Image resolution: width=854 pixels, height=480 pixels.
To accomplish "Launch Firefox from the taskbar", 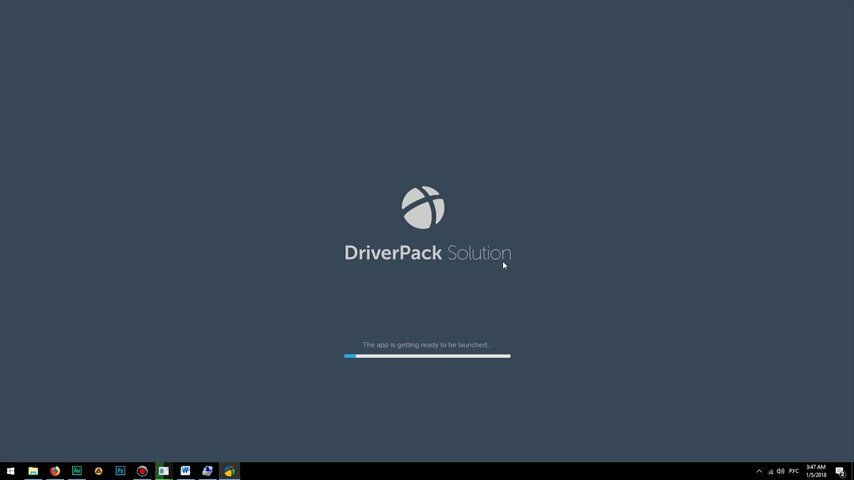I will pyautogui.click(x=55, y=471).
